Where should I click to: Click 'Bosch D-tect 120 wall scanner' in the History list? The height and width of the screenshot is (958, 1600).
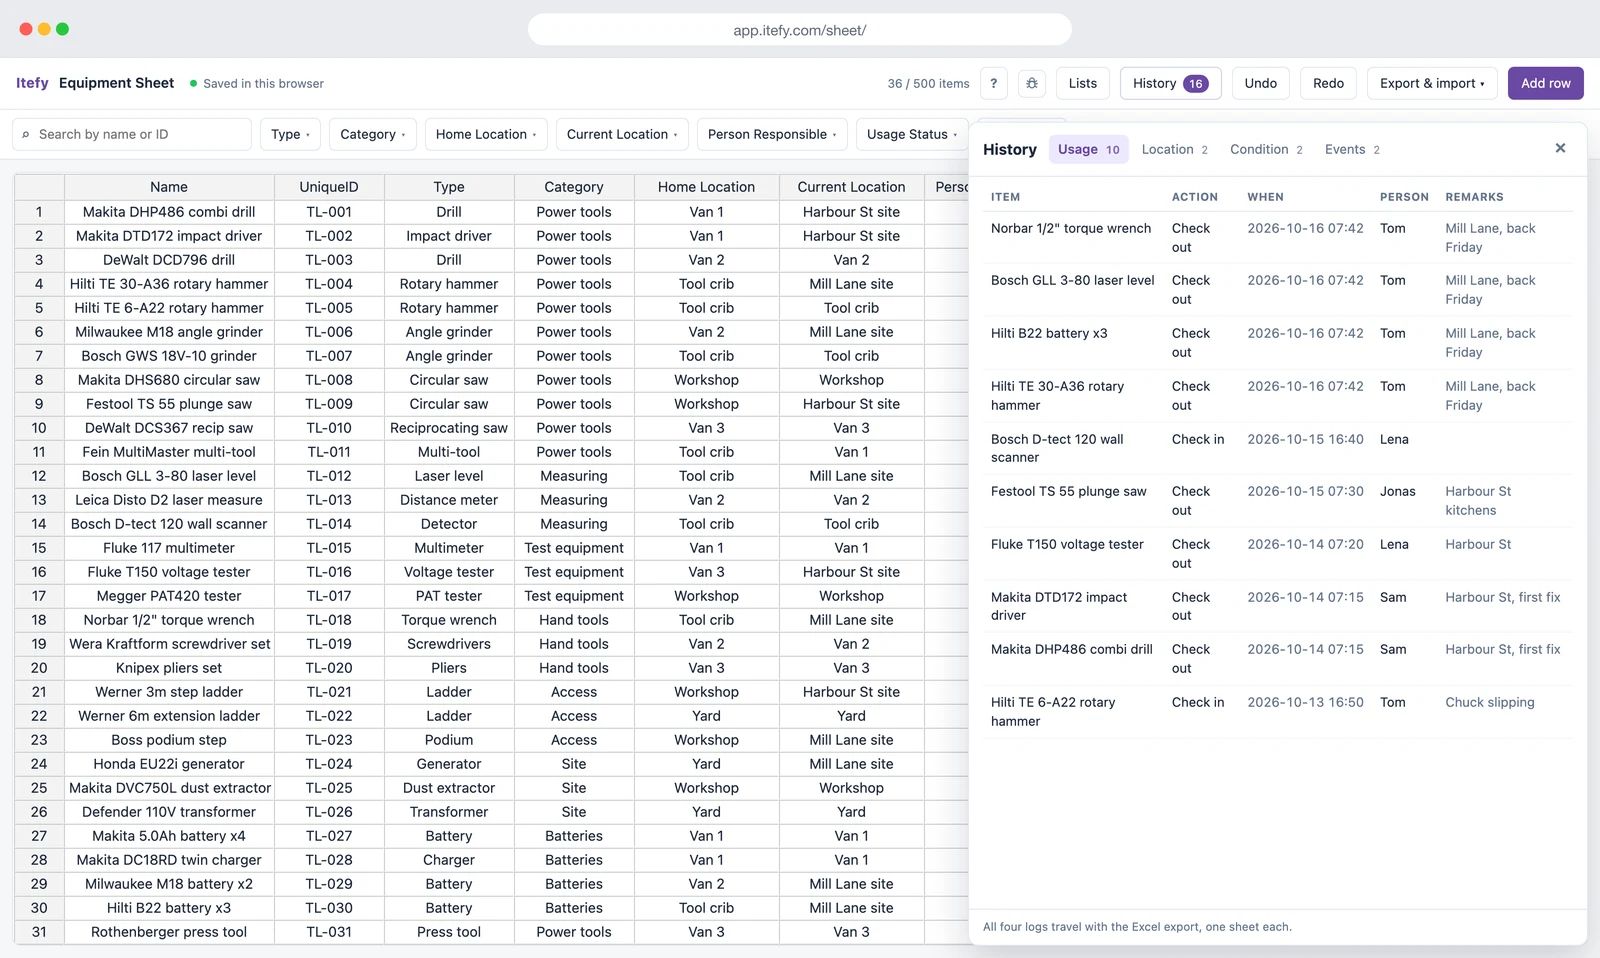(x=1057, y=448)
